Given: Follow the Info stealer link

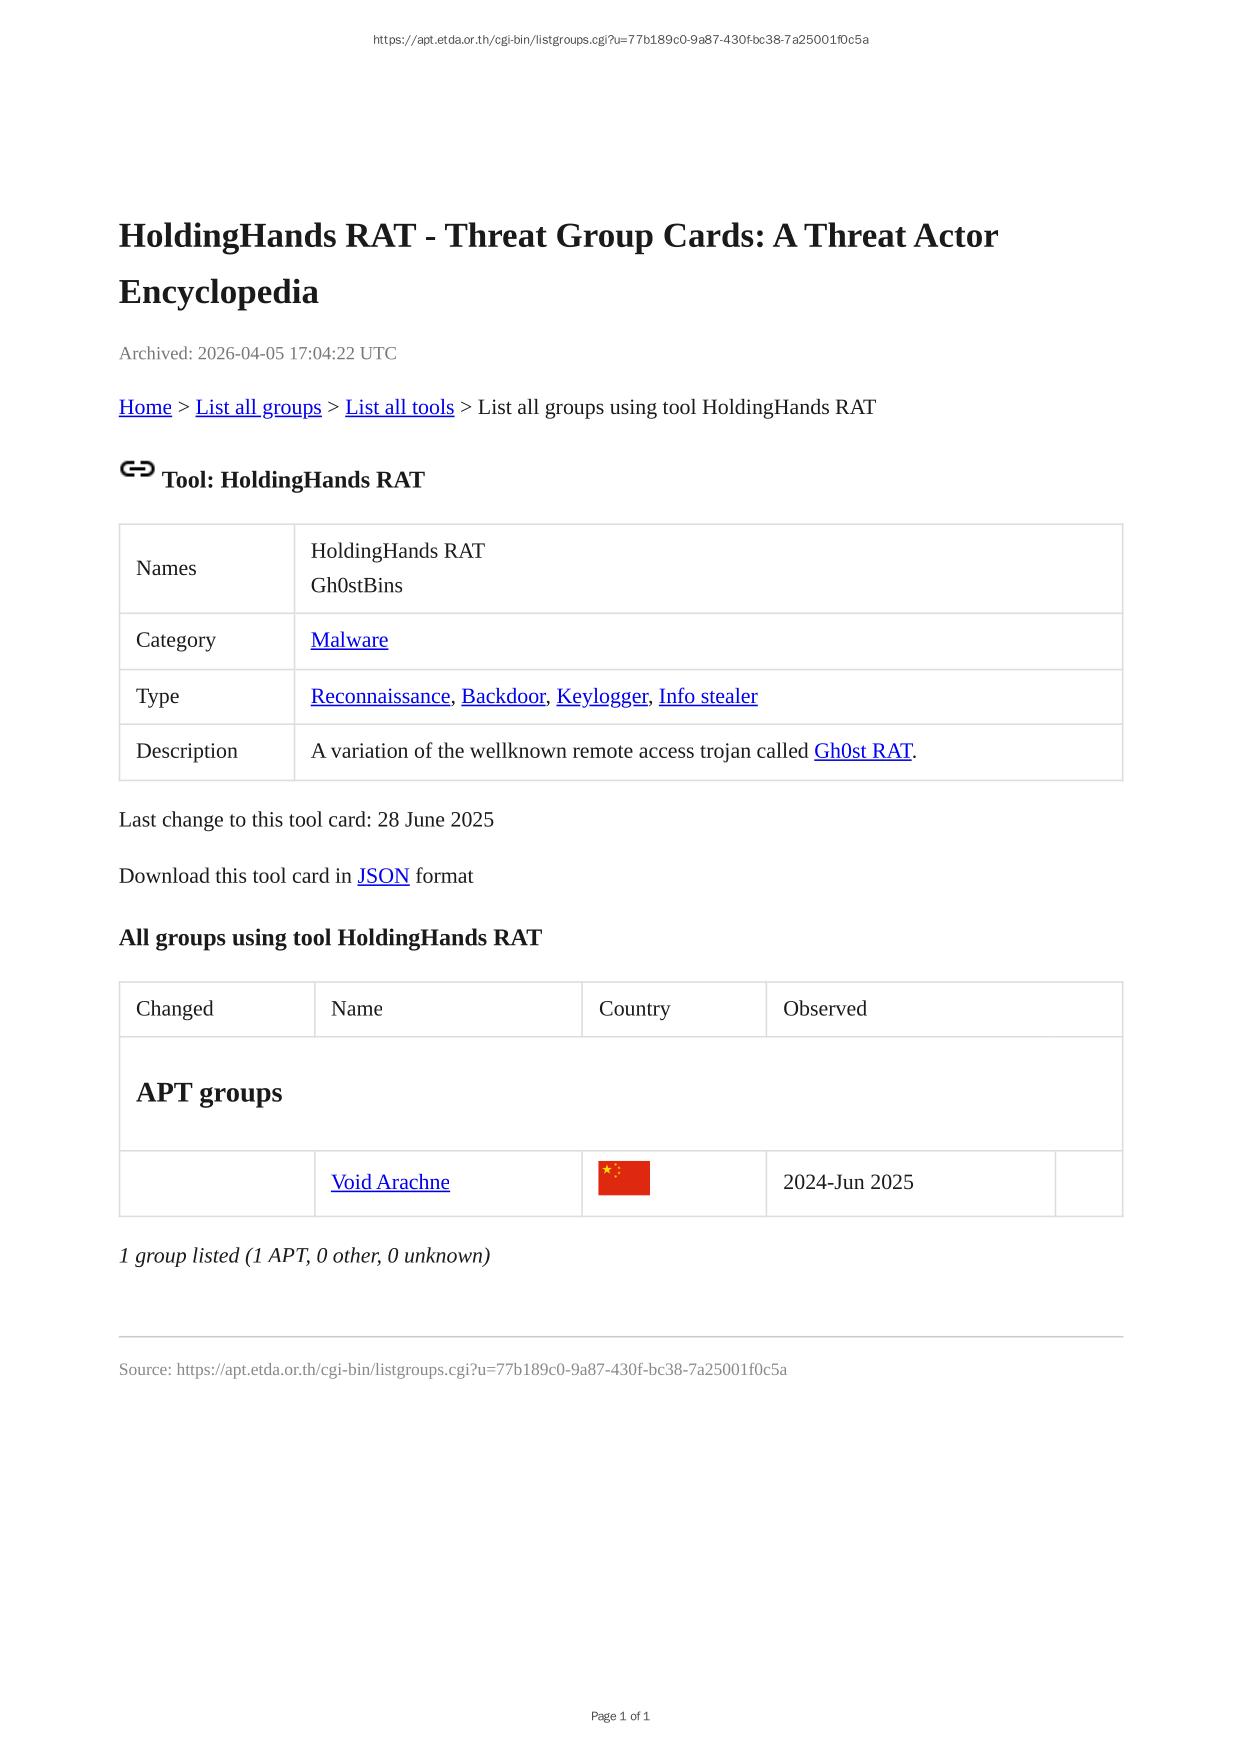Looking at the screenshot, I should (x=708, y=696).
